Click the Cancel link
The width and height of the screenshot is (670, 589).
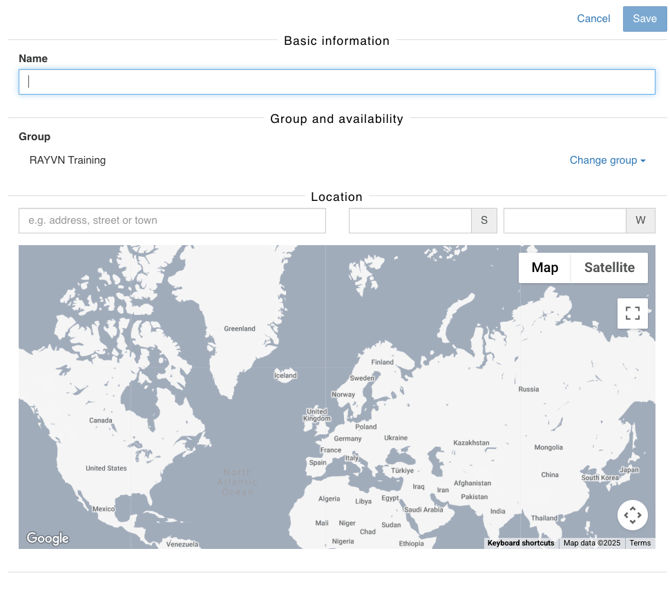593,19
